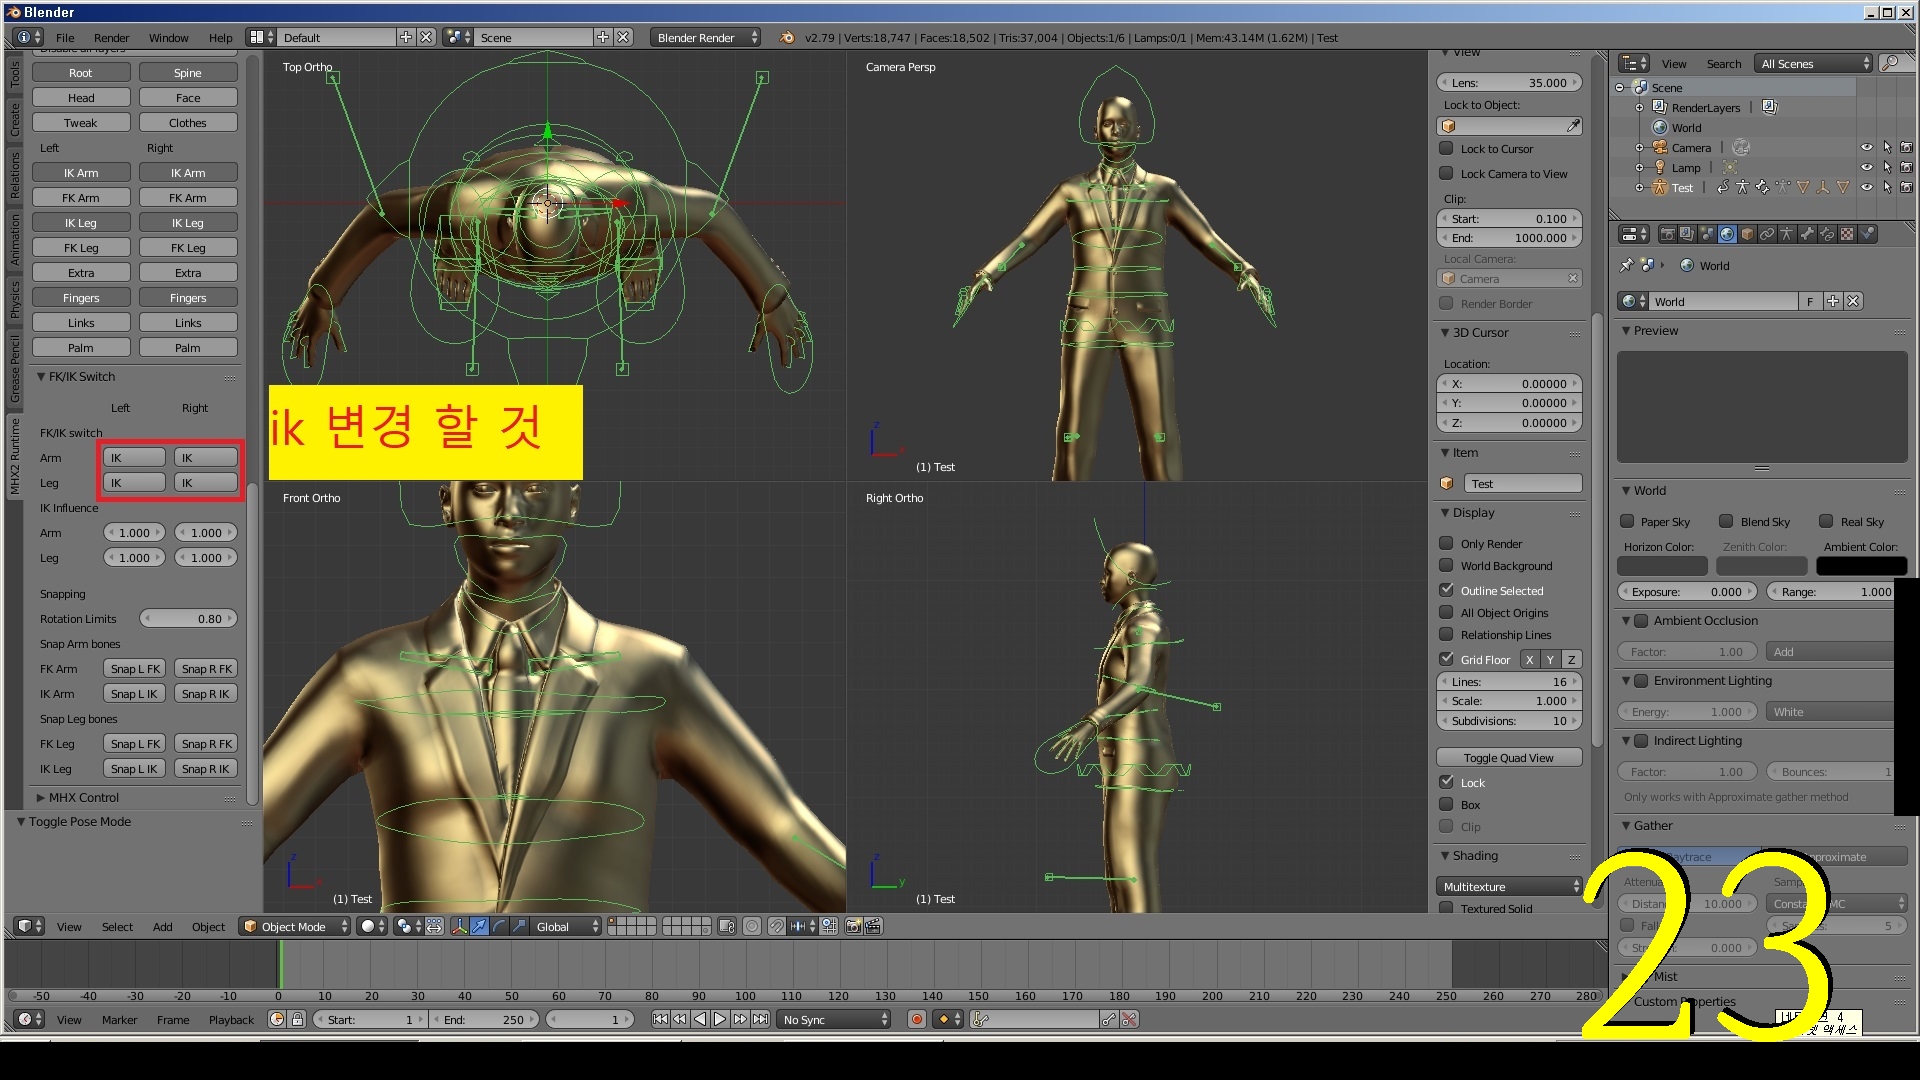Click OpenGL render animation clapper icon
Viewport: 1920px width, 1080px height.
coord(873,926)
